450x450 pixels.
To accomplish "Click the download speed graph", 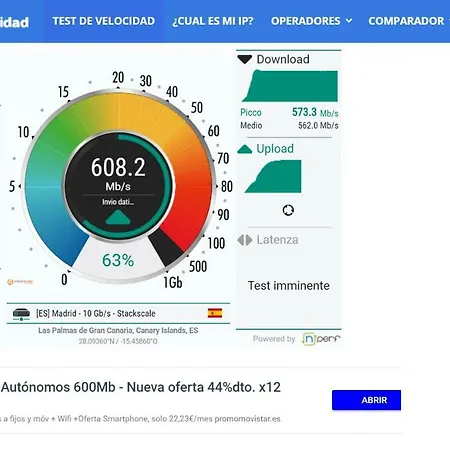I will pos(290,86).
